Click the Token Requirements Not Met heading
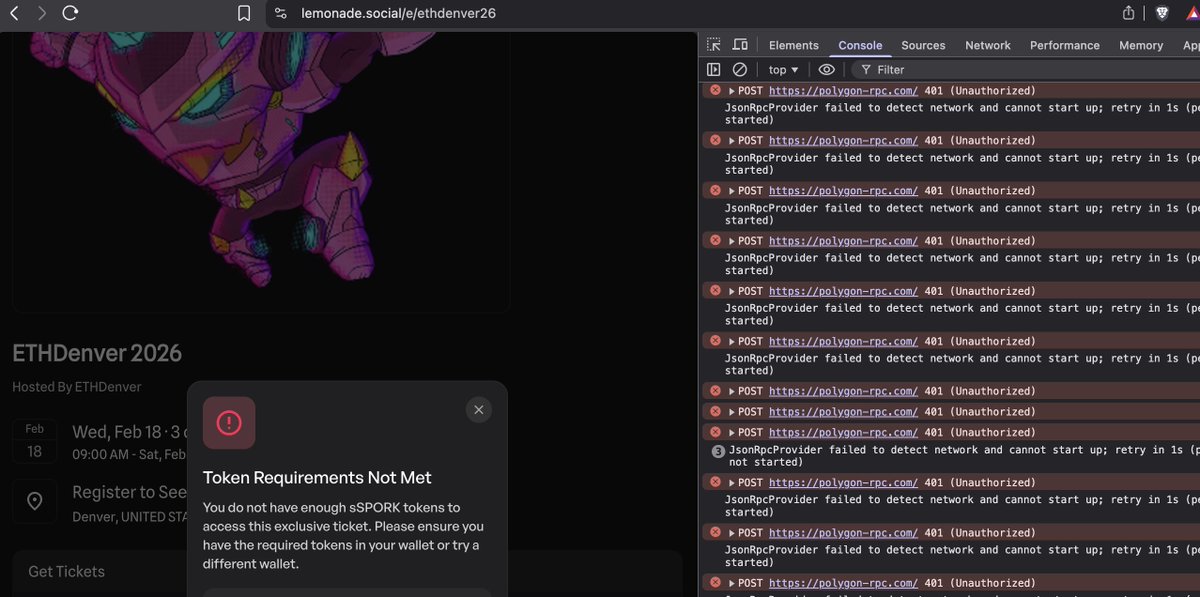 317,478
